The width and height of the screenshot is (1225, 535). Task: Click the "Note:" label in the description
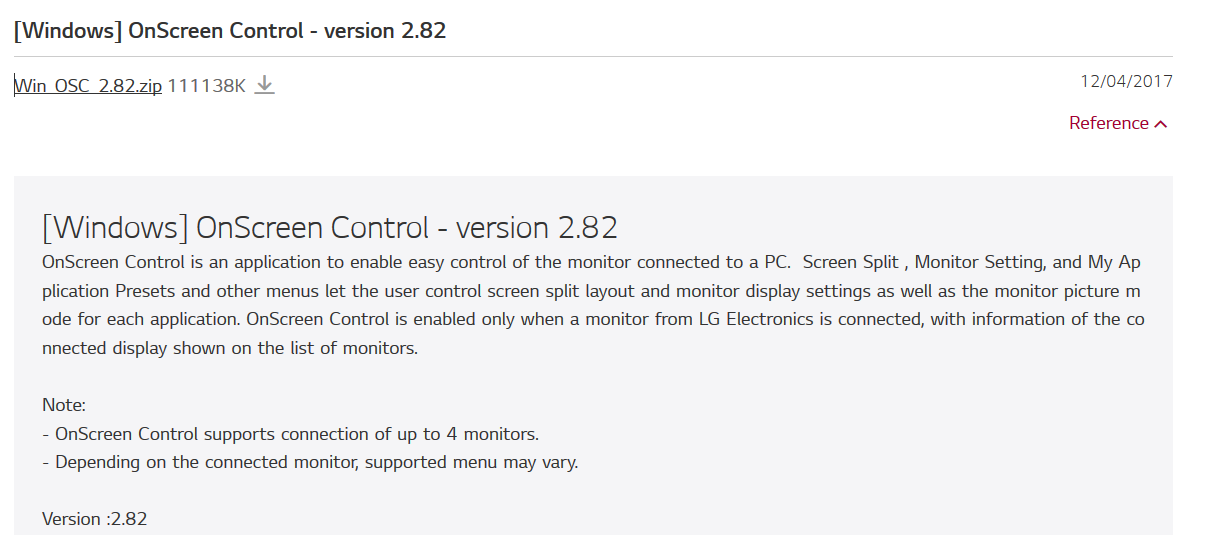coord(64,405)
